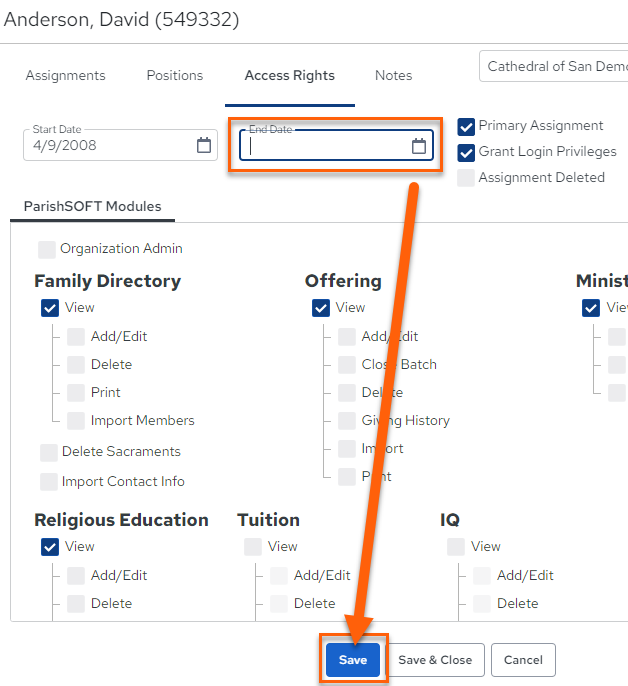Screen dimensions: 628x686
Task: Select the ParishSOFT Modules tab
Action: coord(92,206)
